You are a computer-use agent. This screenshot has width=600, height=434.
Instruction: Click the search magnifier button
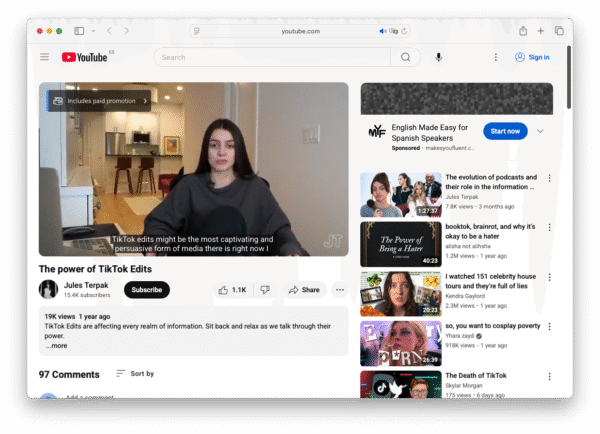(x=405, y=57)
